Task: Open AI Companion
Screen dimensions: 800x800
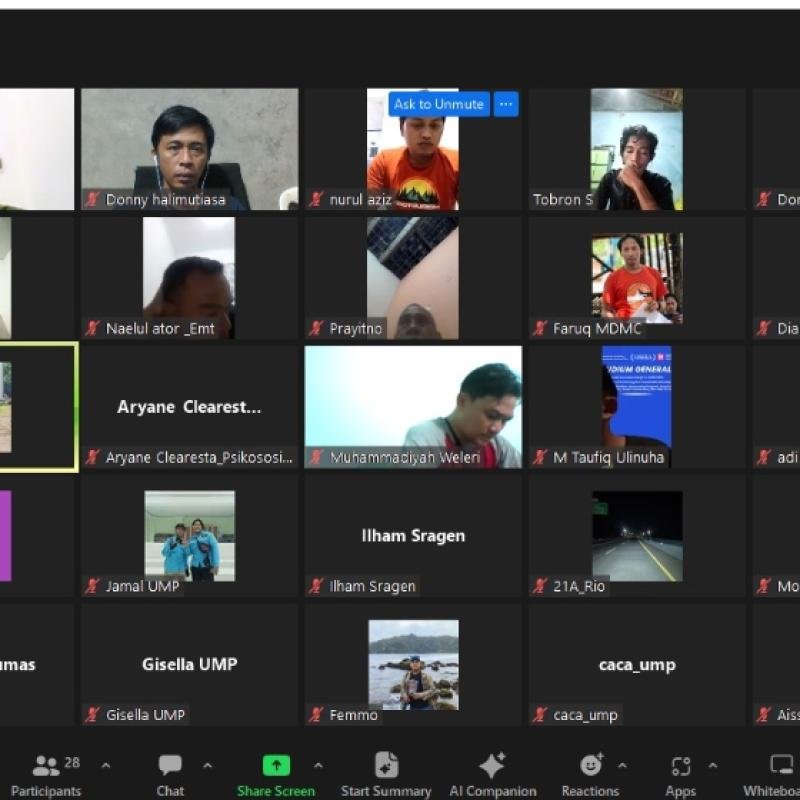Action: [x=492, y=766]
